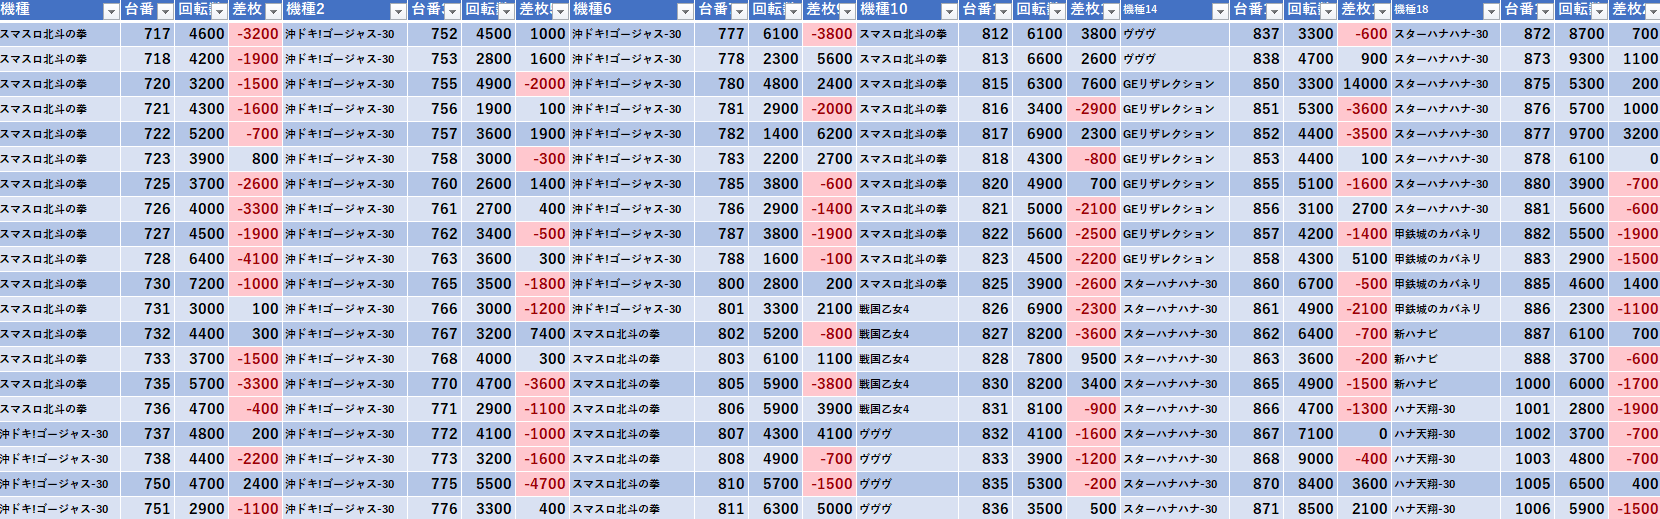Open the 台番 filter in the 機種14 group
Viewport: 1660px width, 519px height.
[x=1274, y=11]
